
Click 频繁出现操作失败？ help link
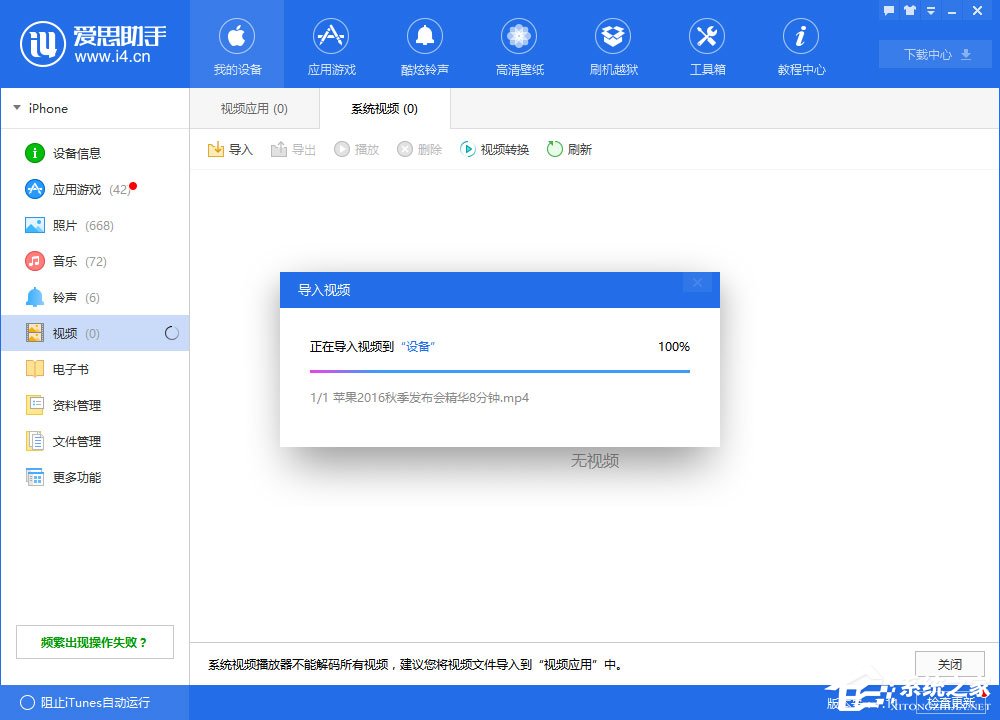pyautogui.click(x=94, y=642)
